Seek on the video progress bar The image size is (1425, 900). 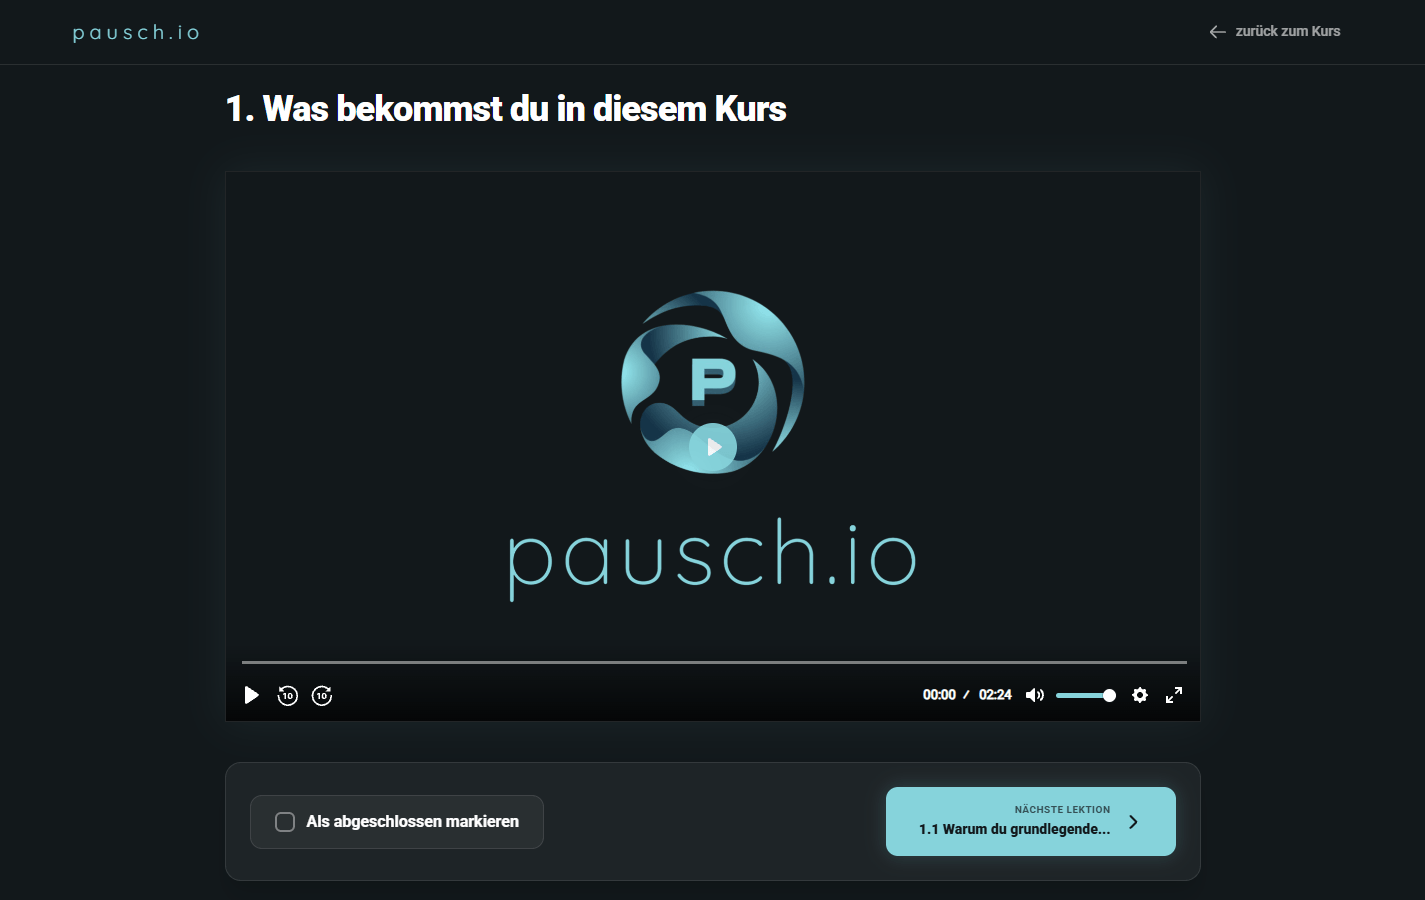pyautogui.click(x=714, y=662)
